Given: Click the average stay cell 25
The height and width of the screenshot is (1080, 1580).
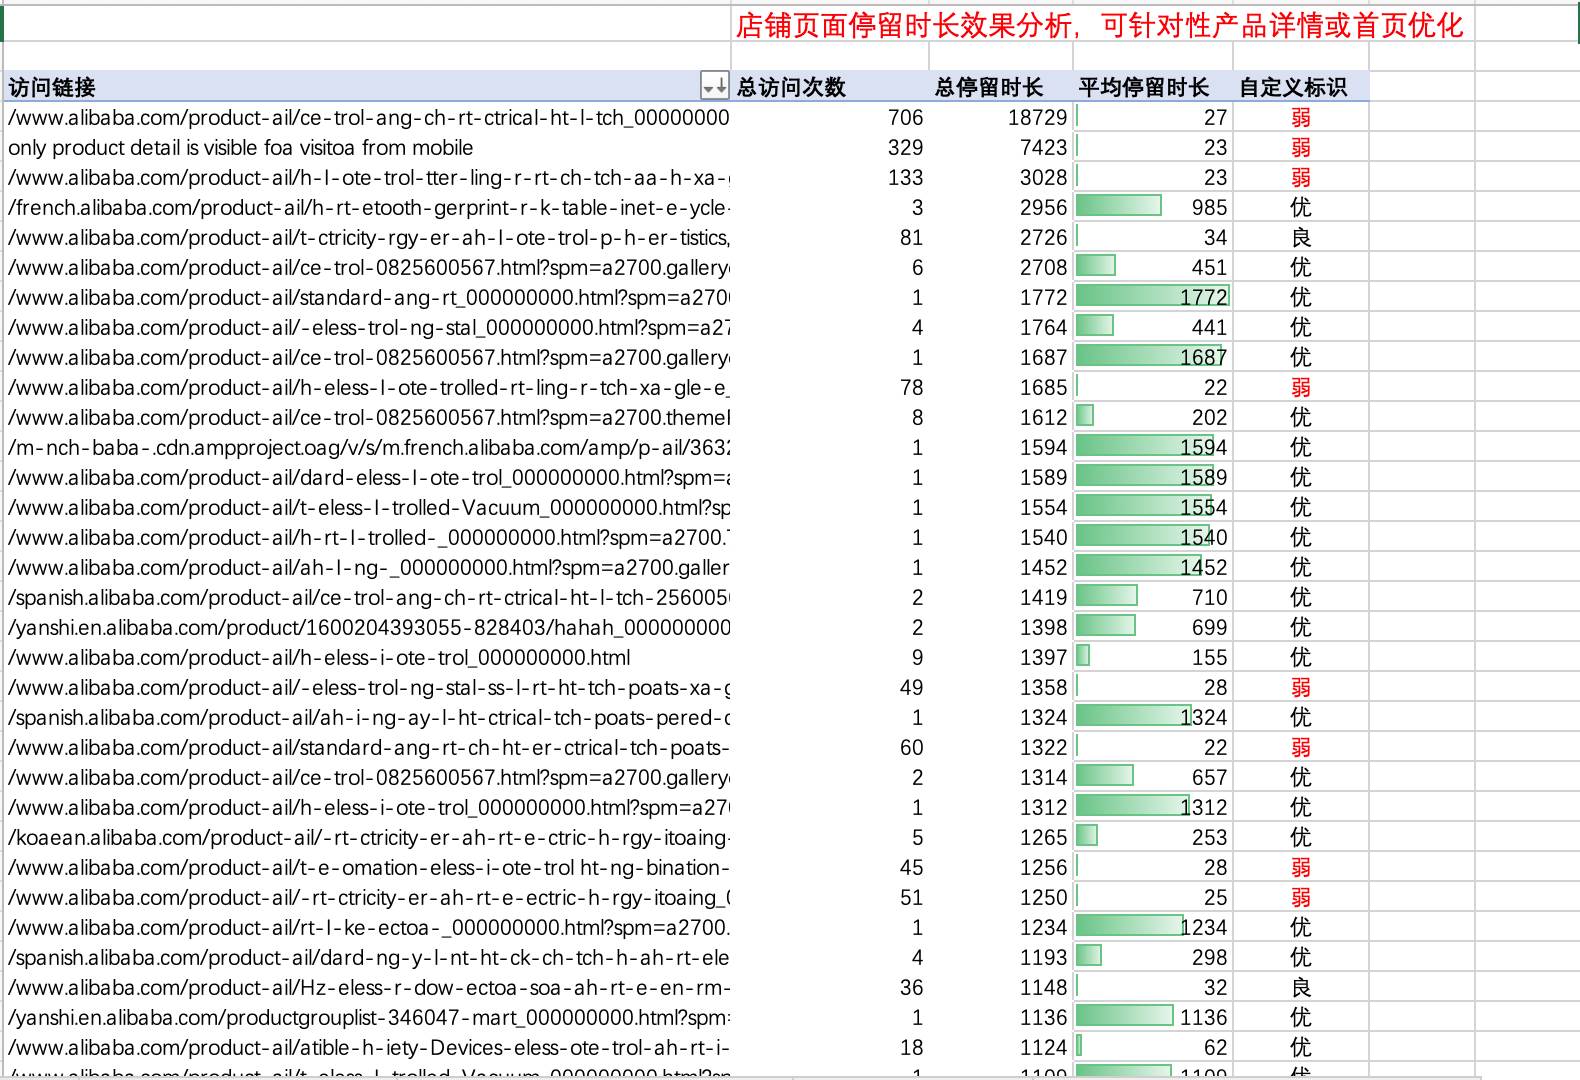Looking at the screenshot, I should (x=1153, y=897).
